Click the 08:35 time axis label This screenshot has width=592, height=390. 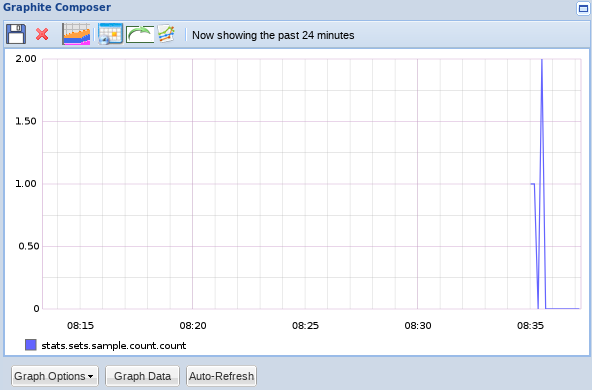[x=530, y=325]
